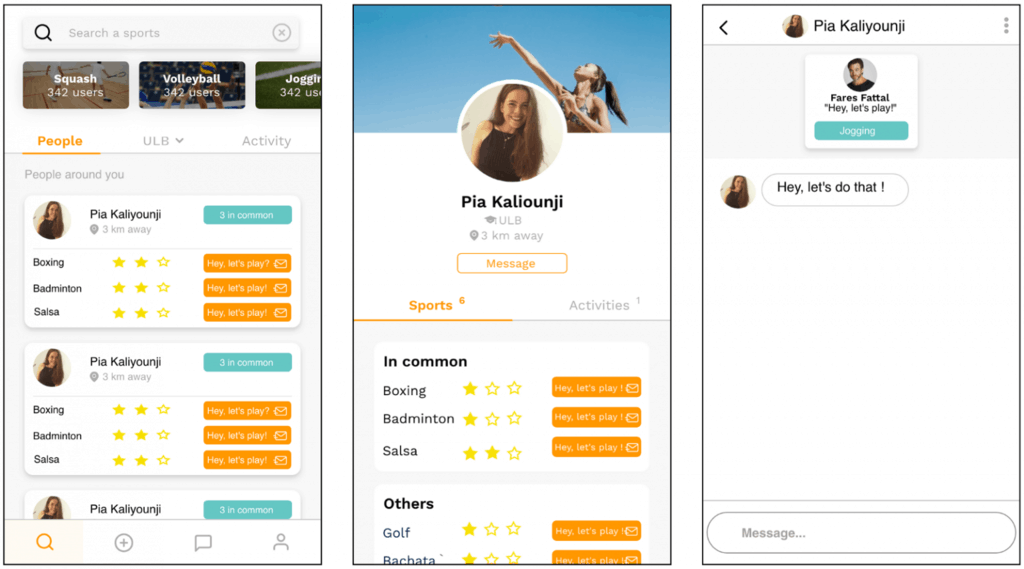Go back using the chat back arrow
Image resolution: width=1024 pixels, height=569 pixels.
click(724, 27)
